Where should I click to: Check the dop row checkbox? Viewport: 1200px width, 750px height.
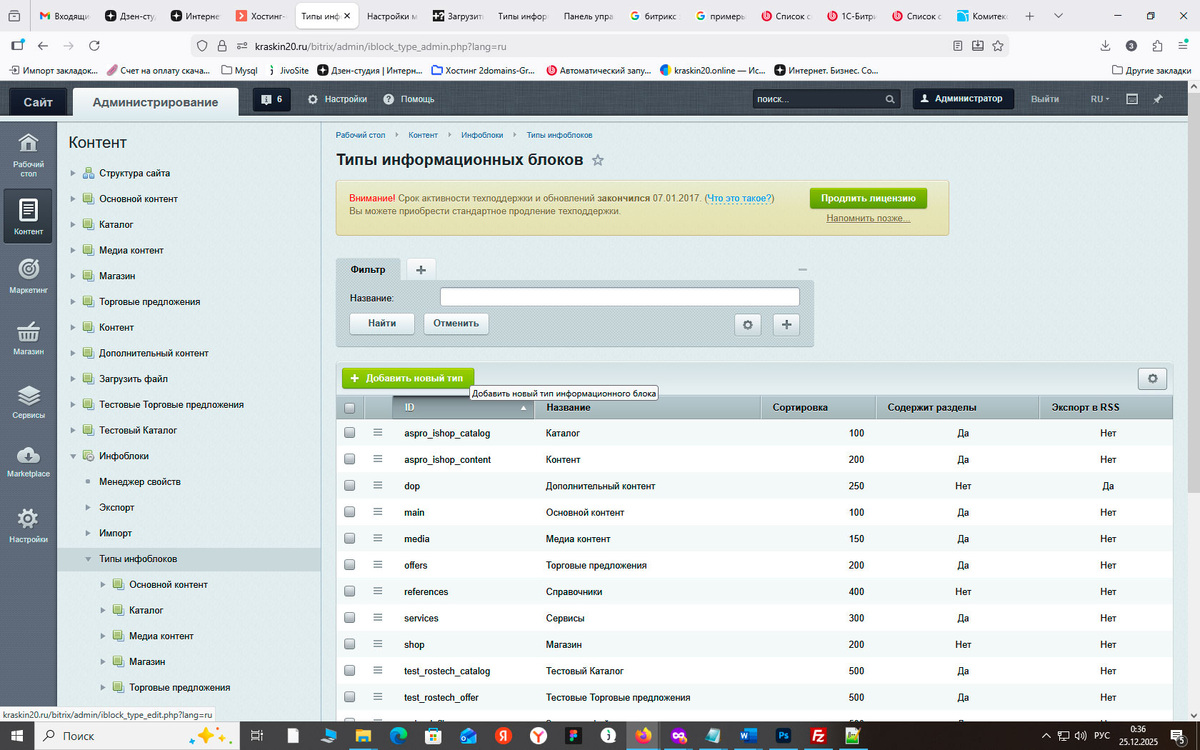tap(350, 485)
